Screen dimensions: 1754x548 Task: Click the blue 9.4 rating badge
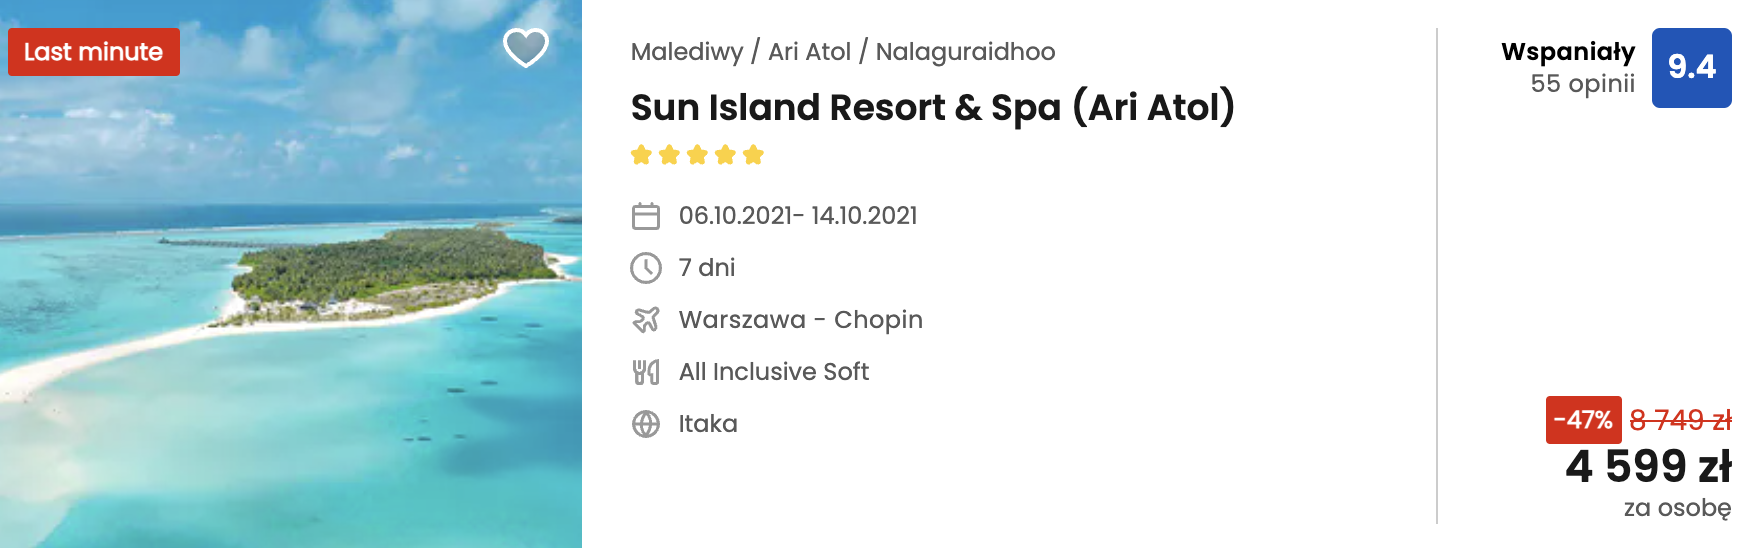tap(1692, 68)
